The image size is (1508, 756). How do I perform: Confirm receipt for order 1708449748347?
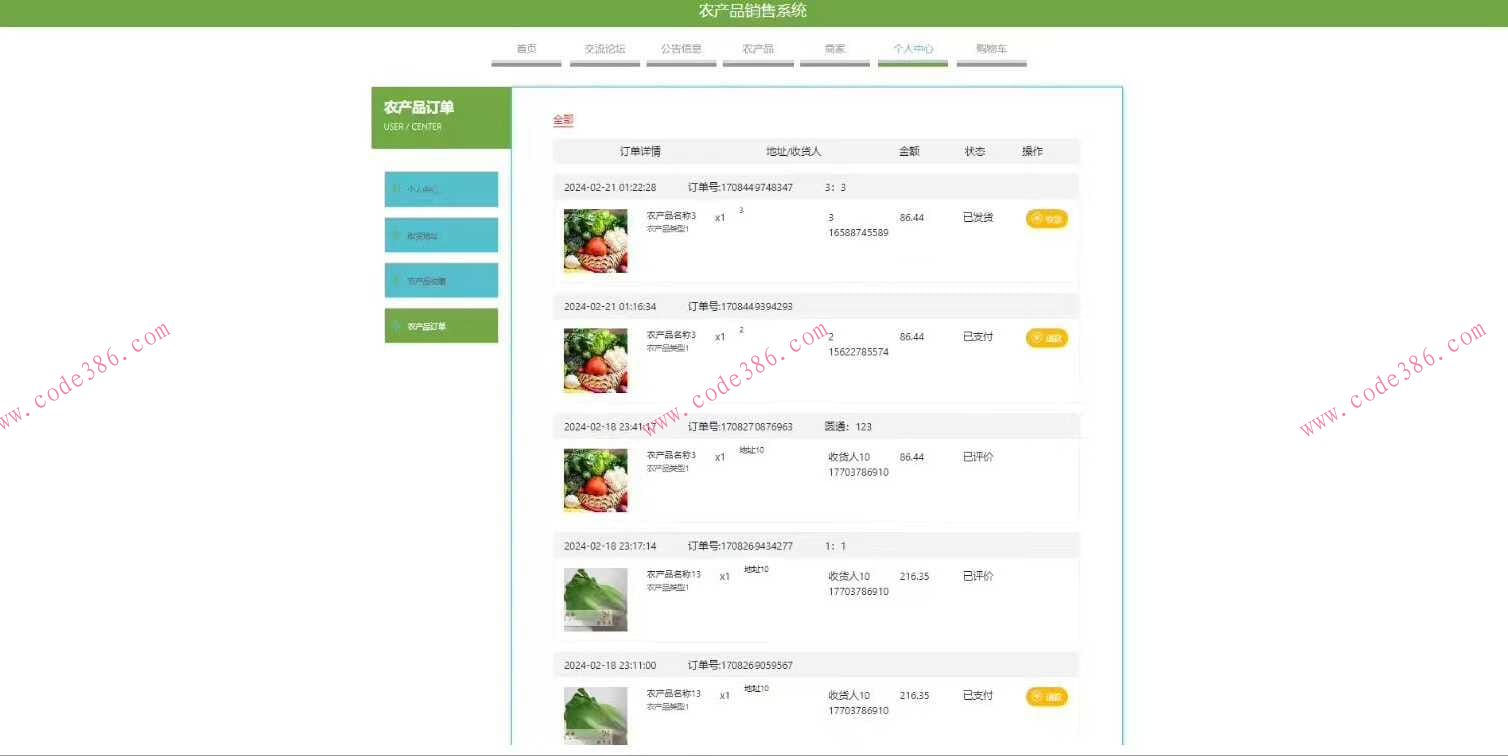tap(1046, 218)
